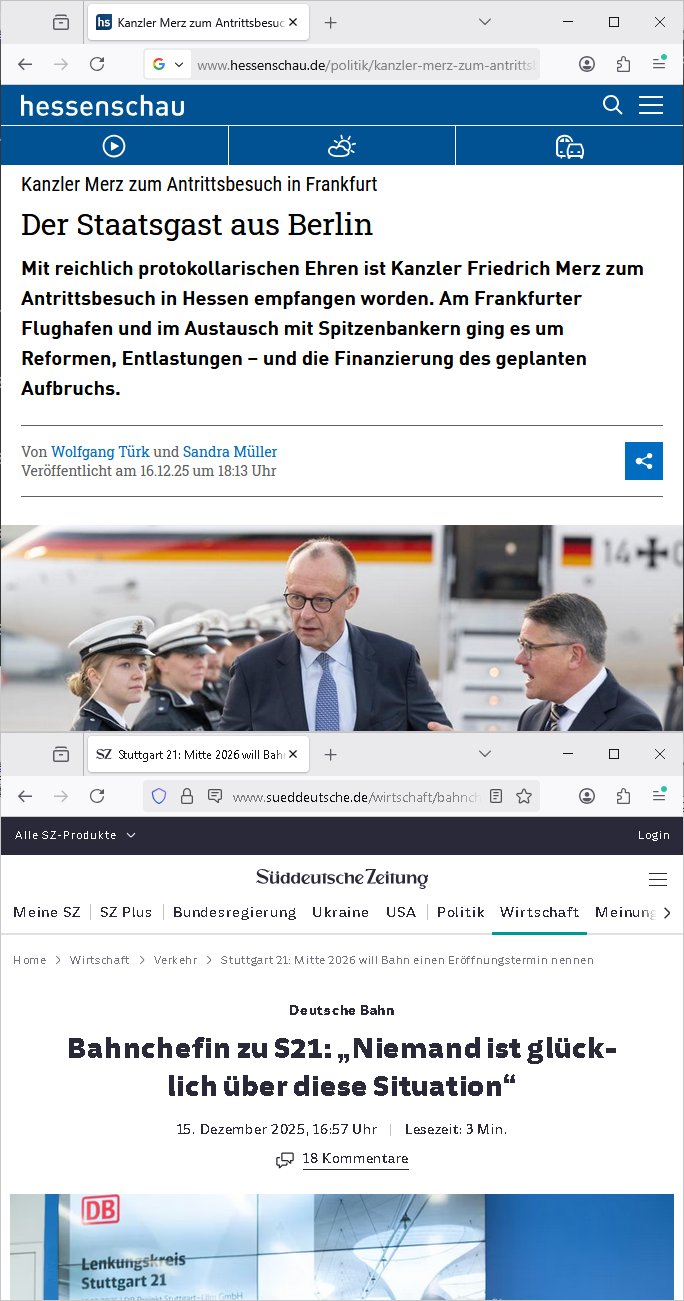
Task: Open the weather icon section
Action: click(342, 146)
